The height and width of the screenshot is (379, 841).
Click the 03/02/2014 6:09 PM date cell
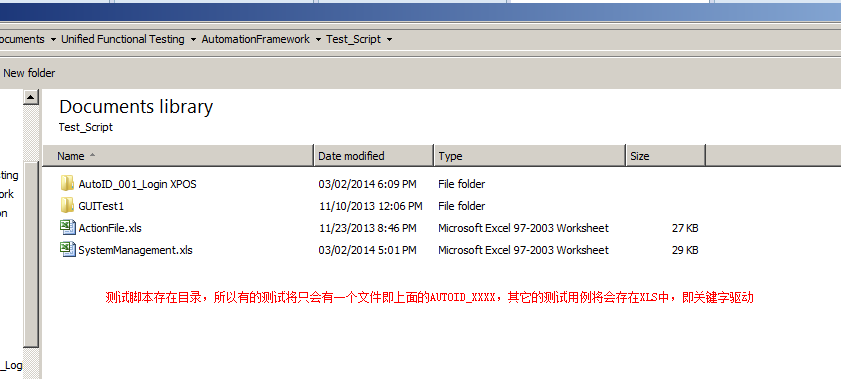pyautogui.click(x=367, y=184)
